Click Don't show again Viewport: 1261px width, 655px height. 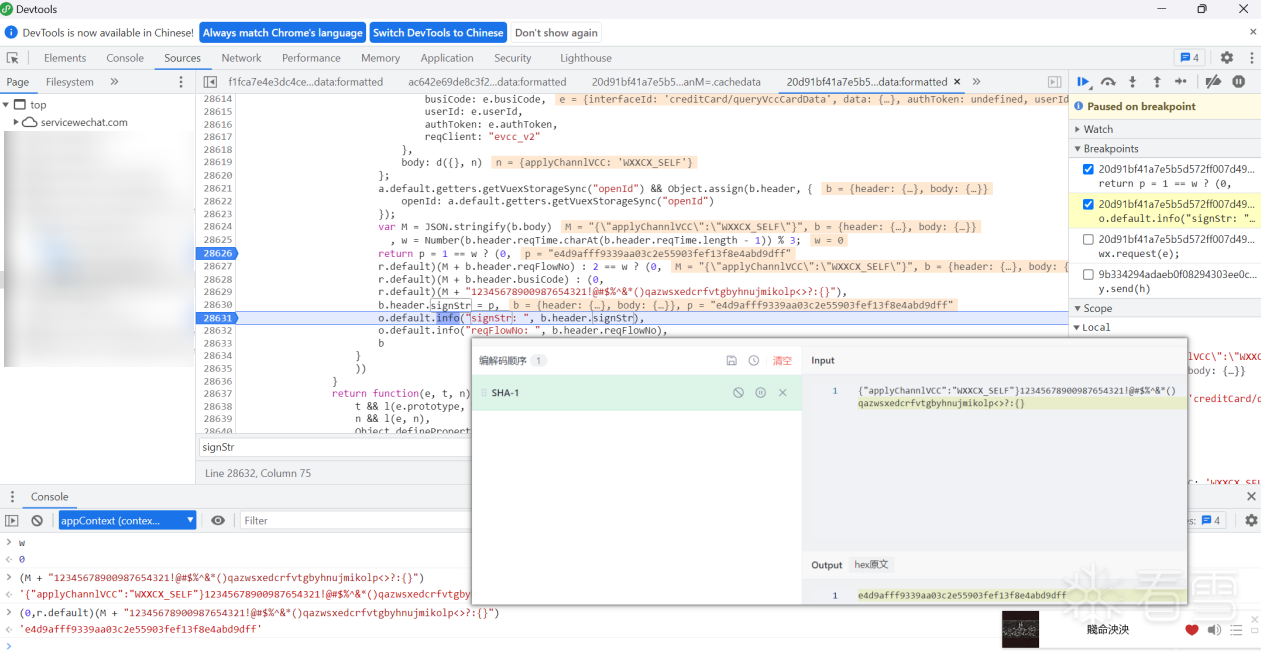[556, 33]
